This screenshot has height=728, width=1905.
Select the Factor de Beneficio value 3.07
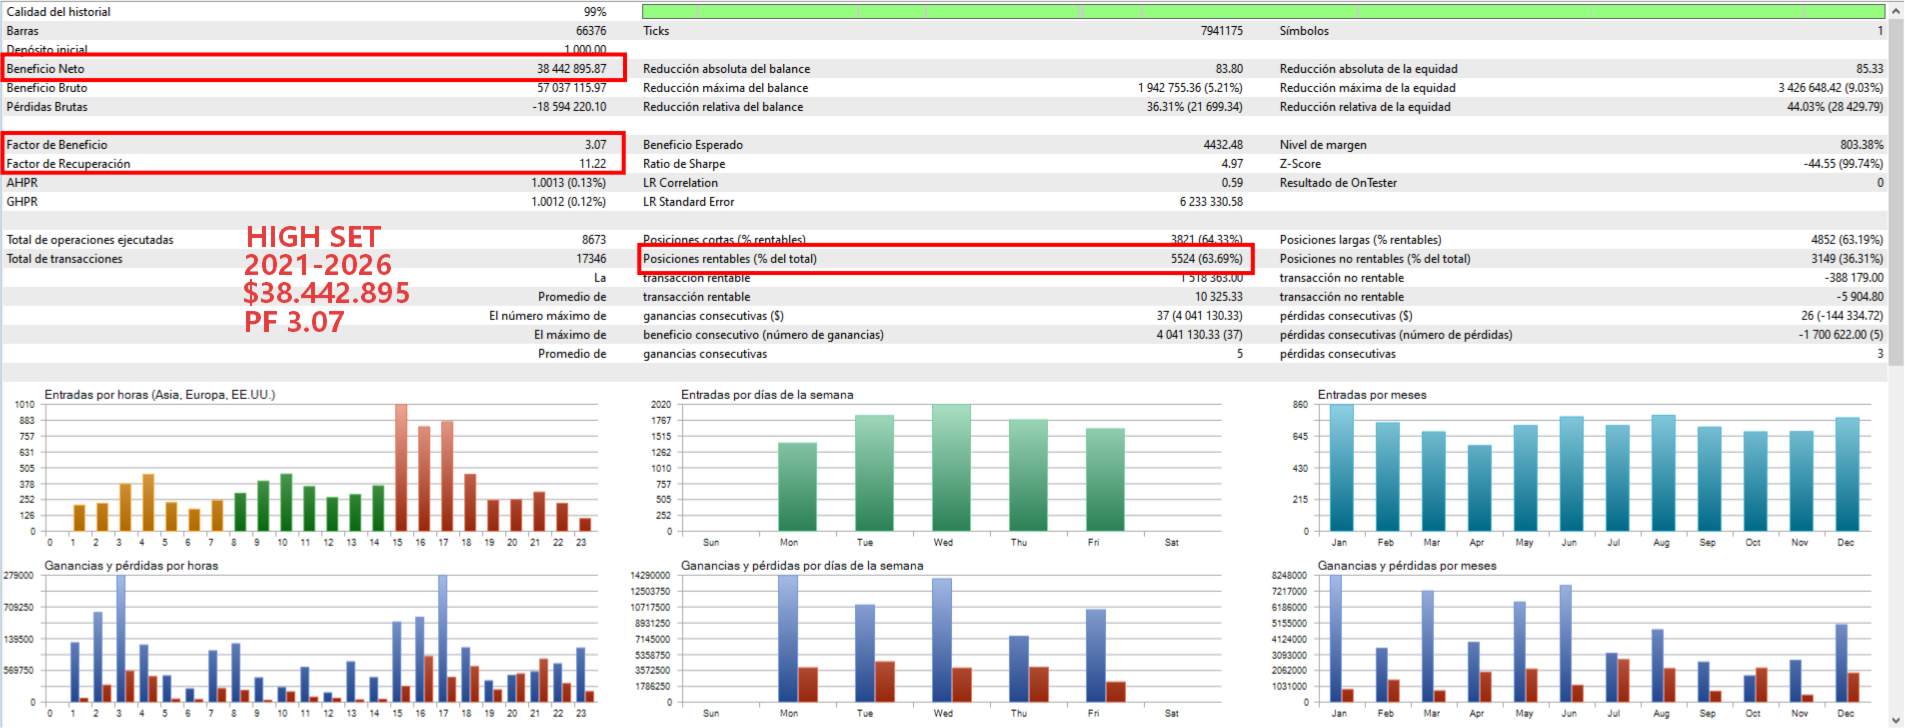coord(595,145)
